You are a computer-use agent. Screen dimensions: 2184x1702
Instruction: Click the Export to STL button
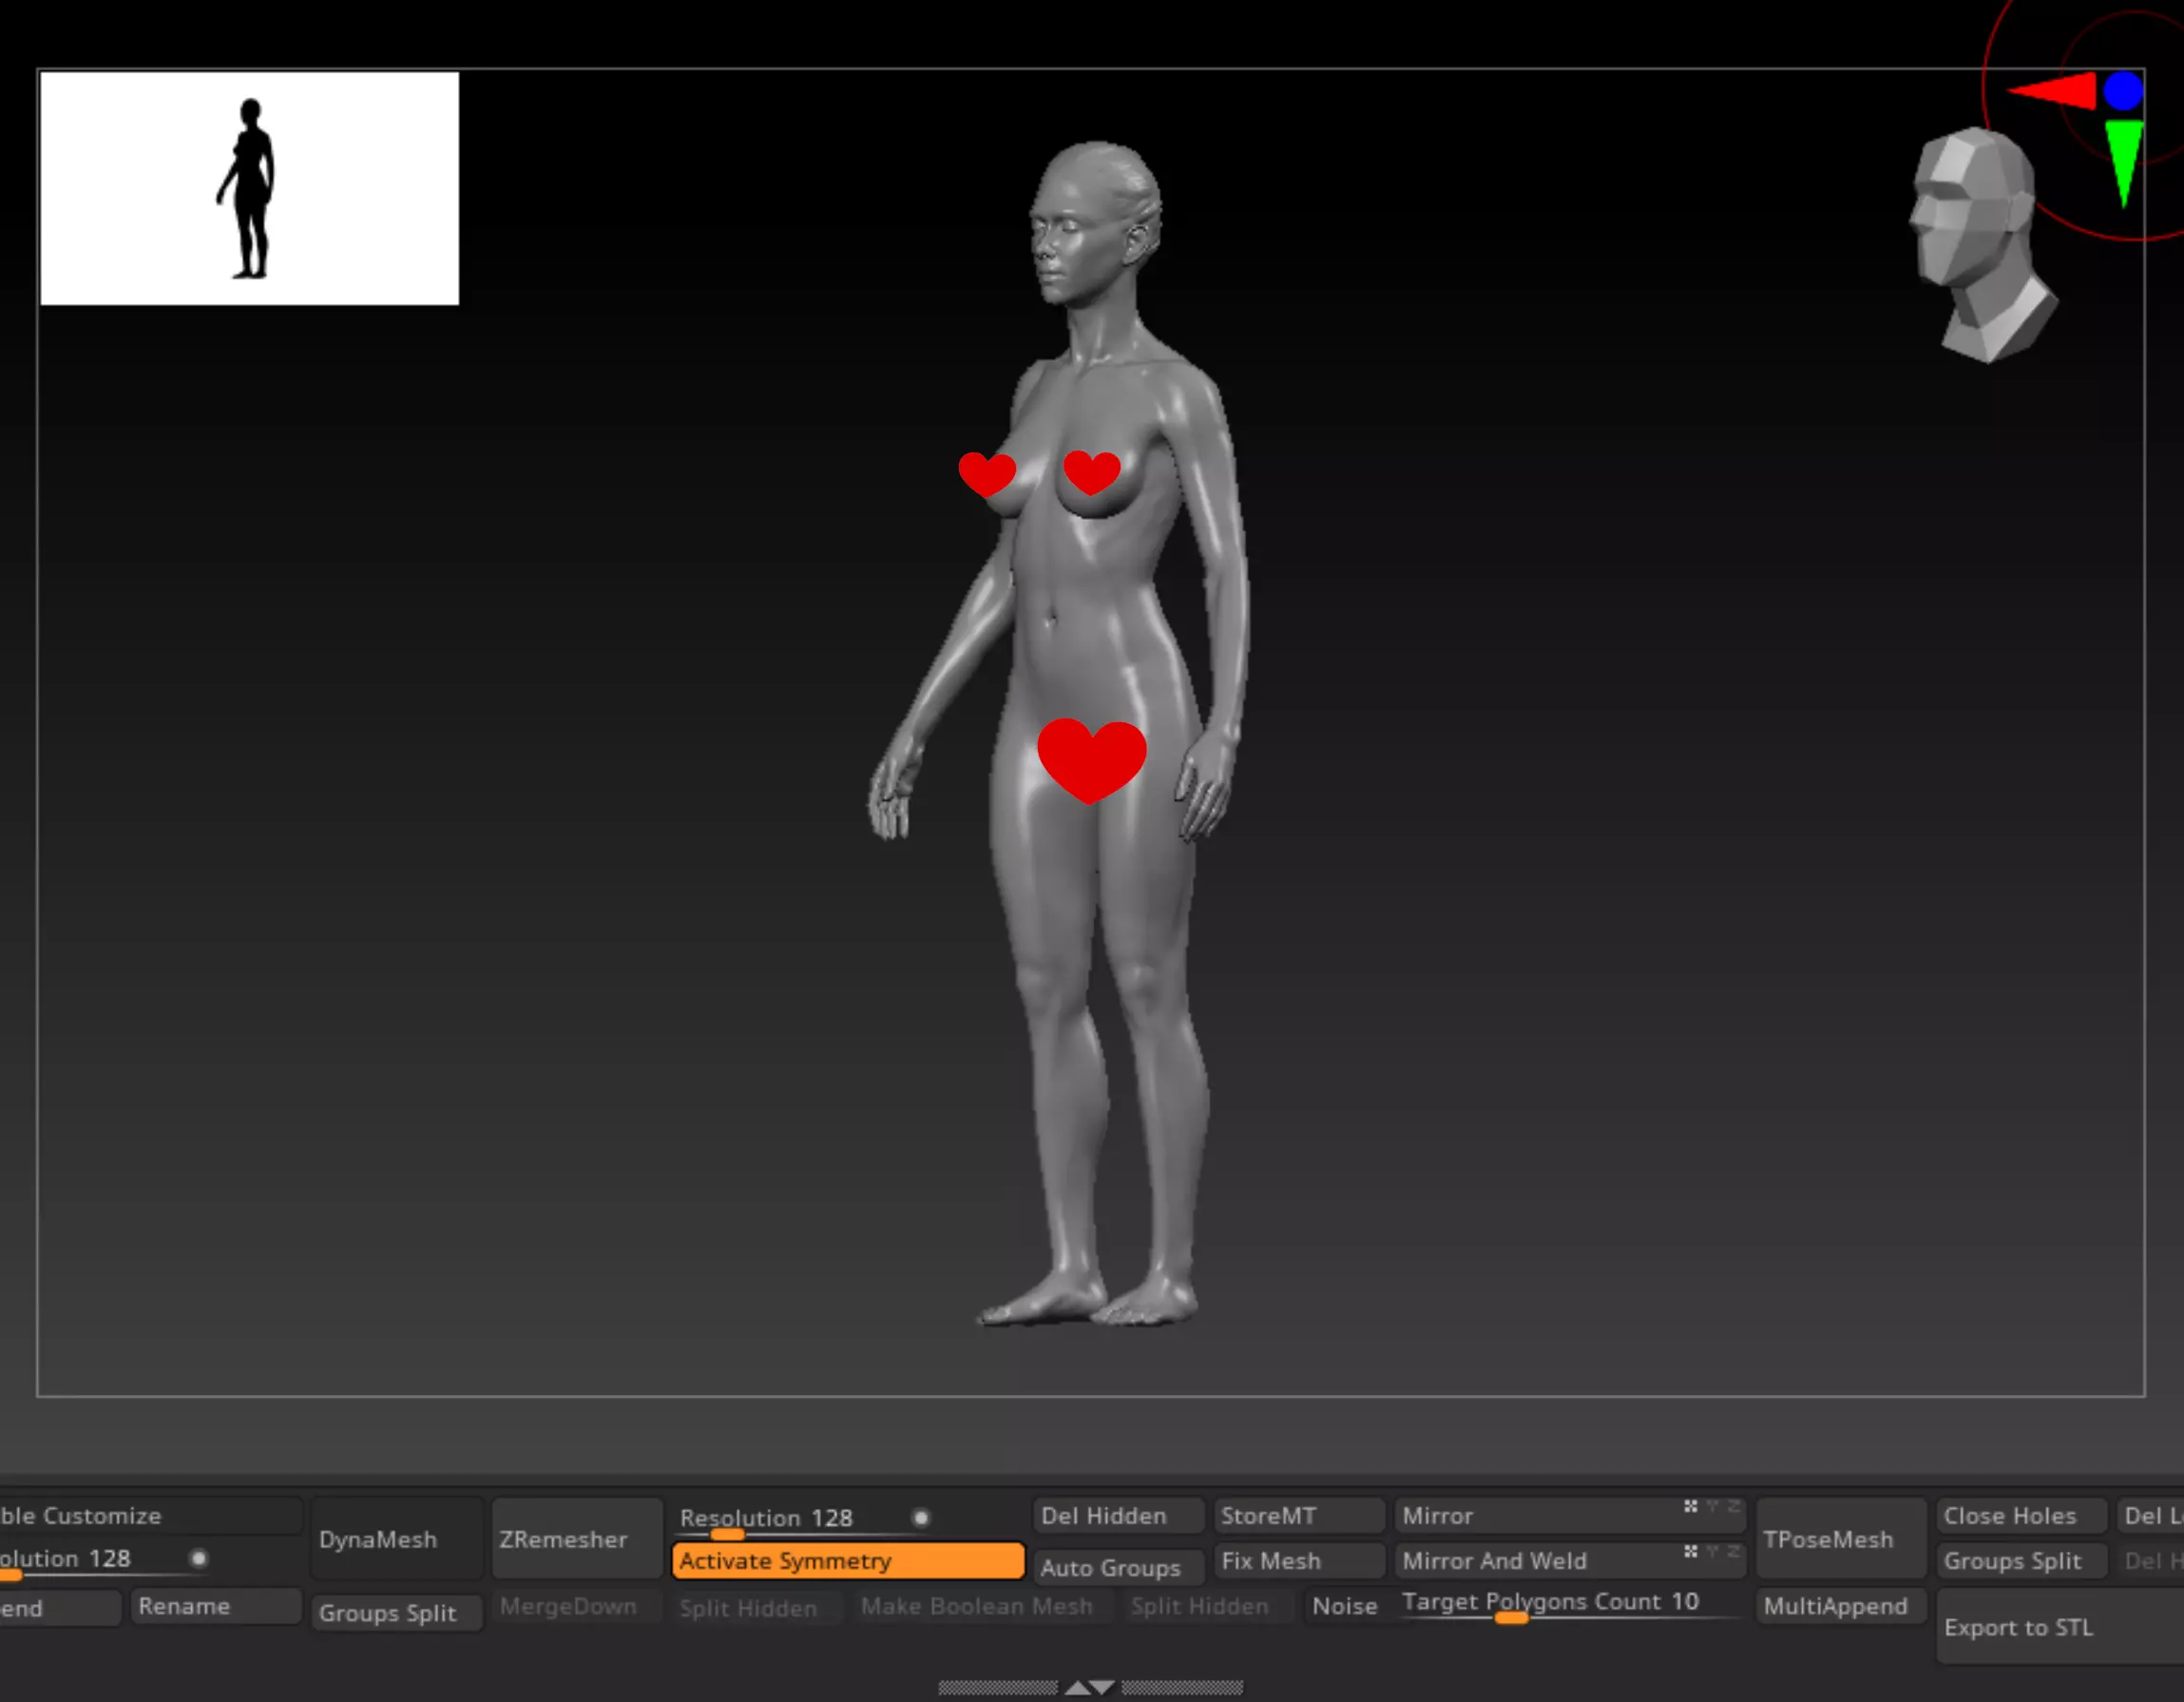(2060, 1627)
